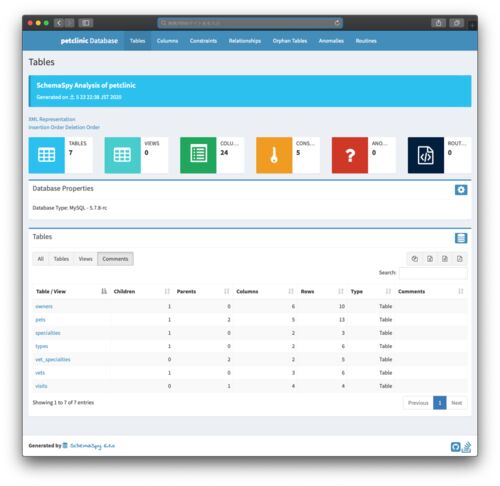Click the red Anomalies question mark tile

pyautogui.click(x=350, y=155)
